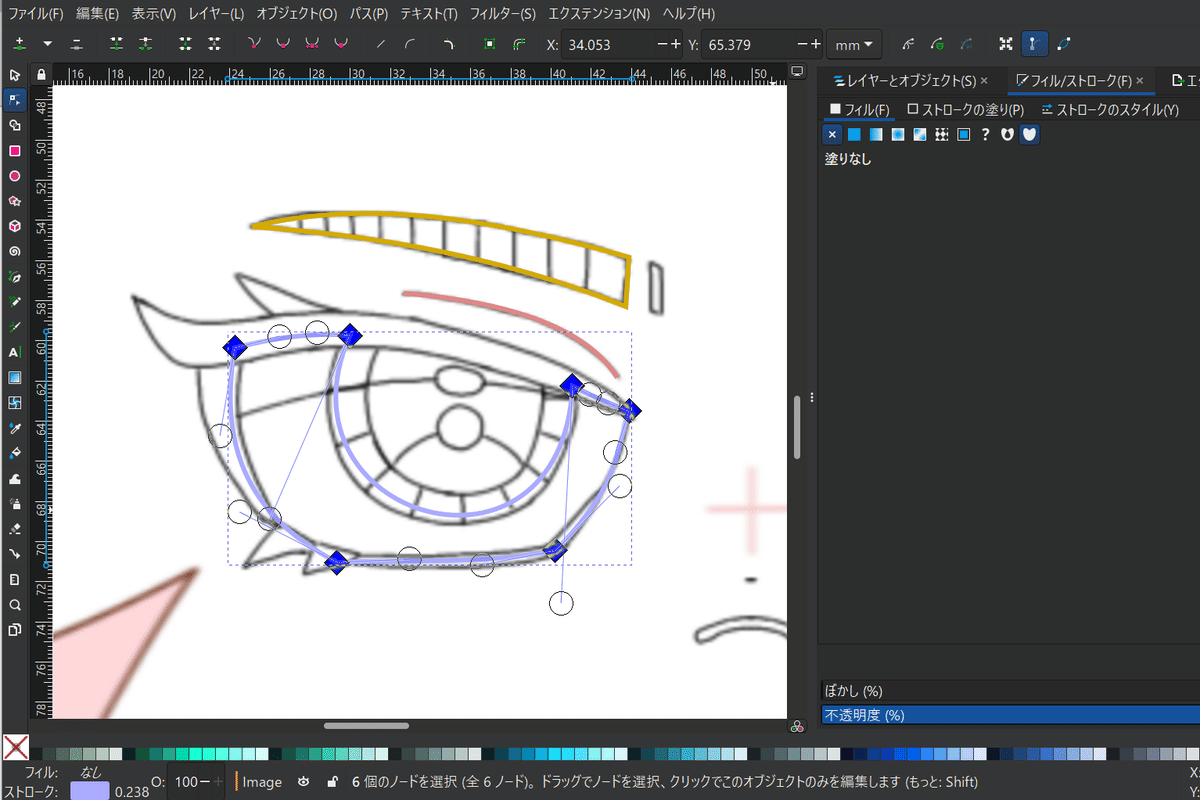Click the unset paint question mark icon
This screenshot has width=1200, height=800.
[986, 134]
